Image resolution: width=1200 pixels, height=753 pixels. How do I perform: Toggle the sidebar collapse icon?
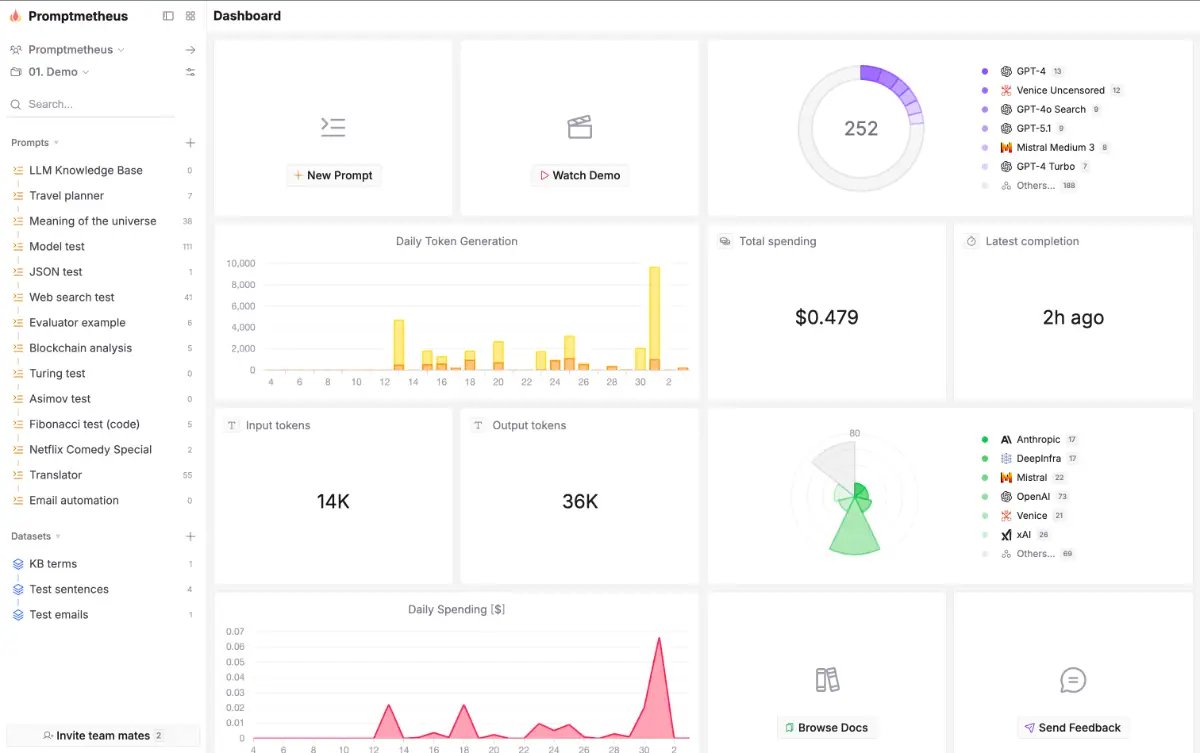coord(168,16)
